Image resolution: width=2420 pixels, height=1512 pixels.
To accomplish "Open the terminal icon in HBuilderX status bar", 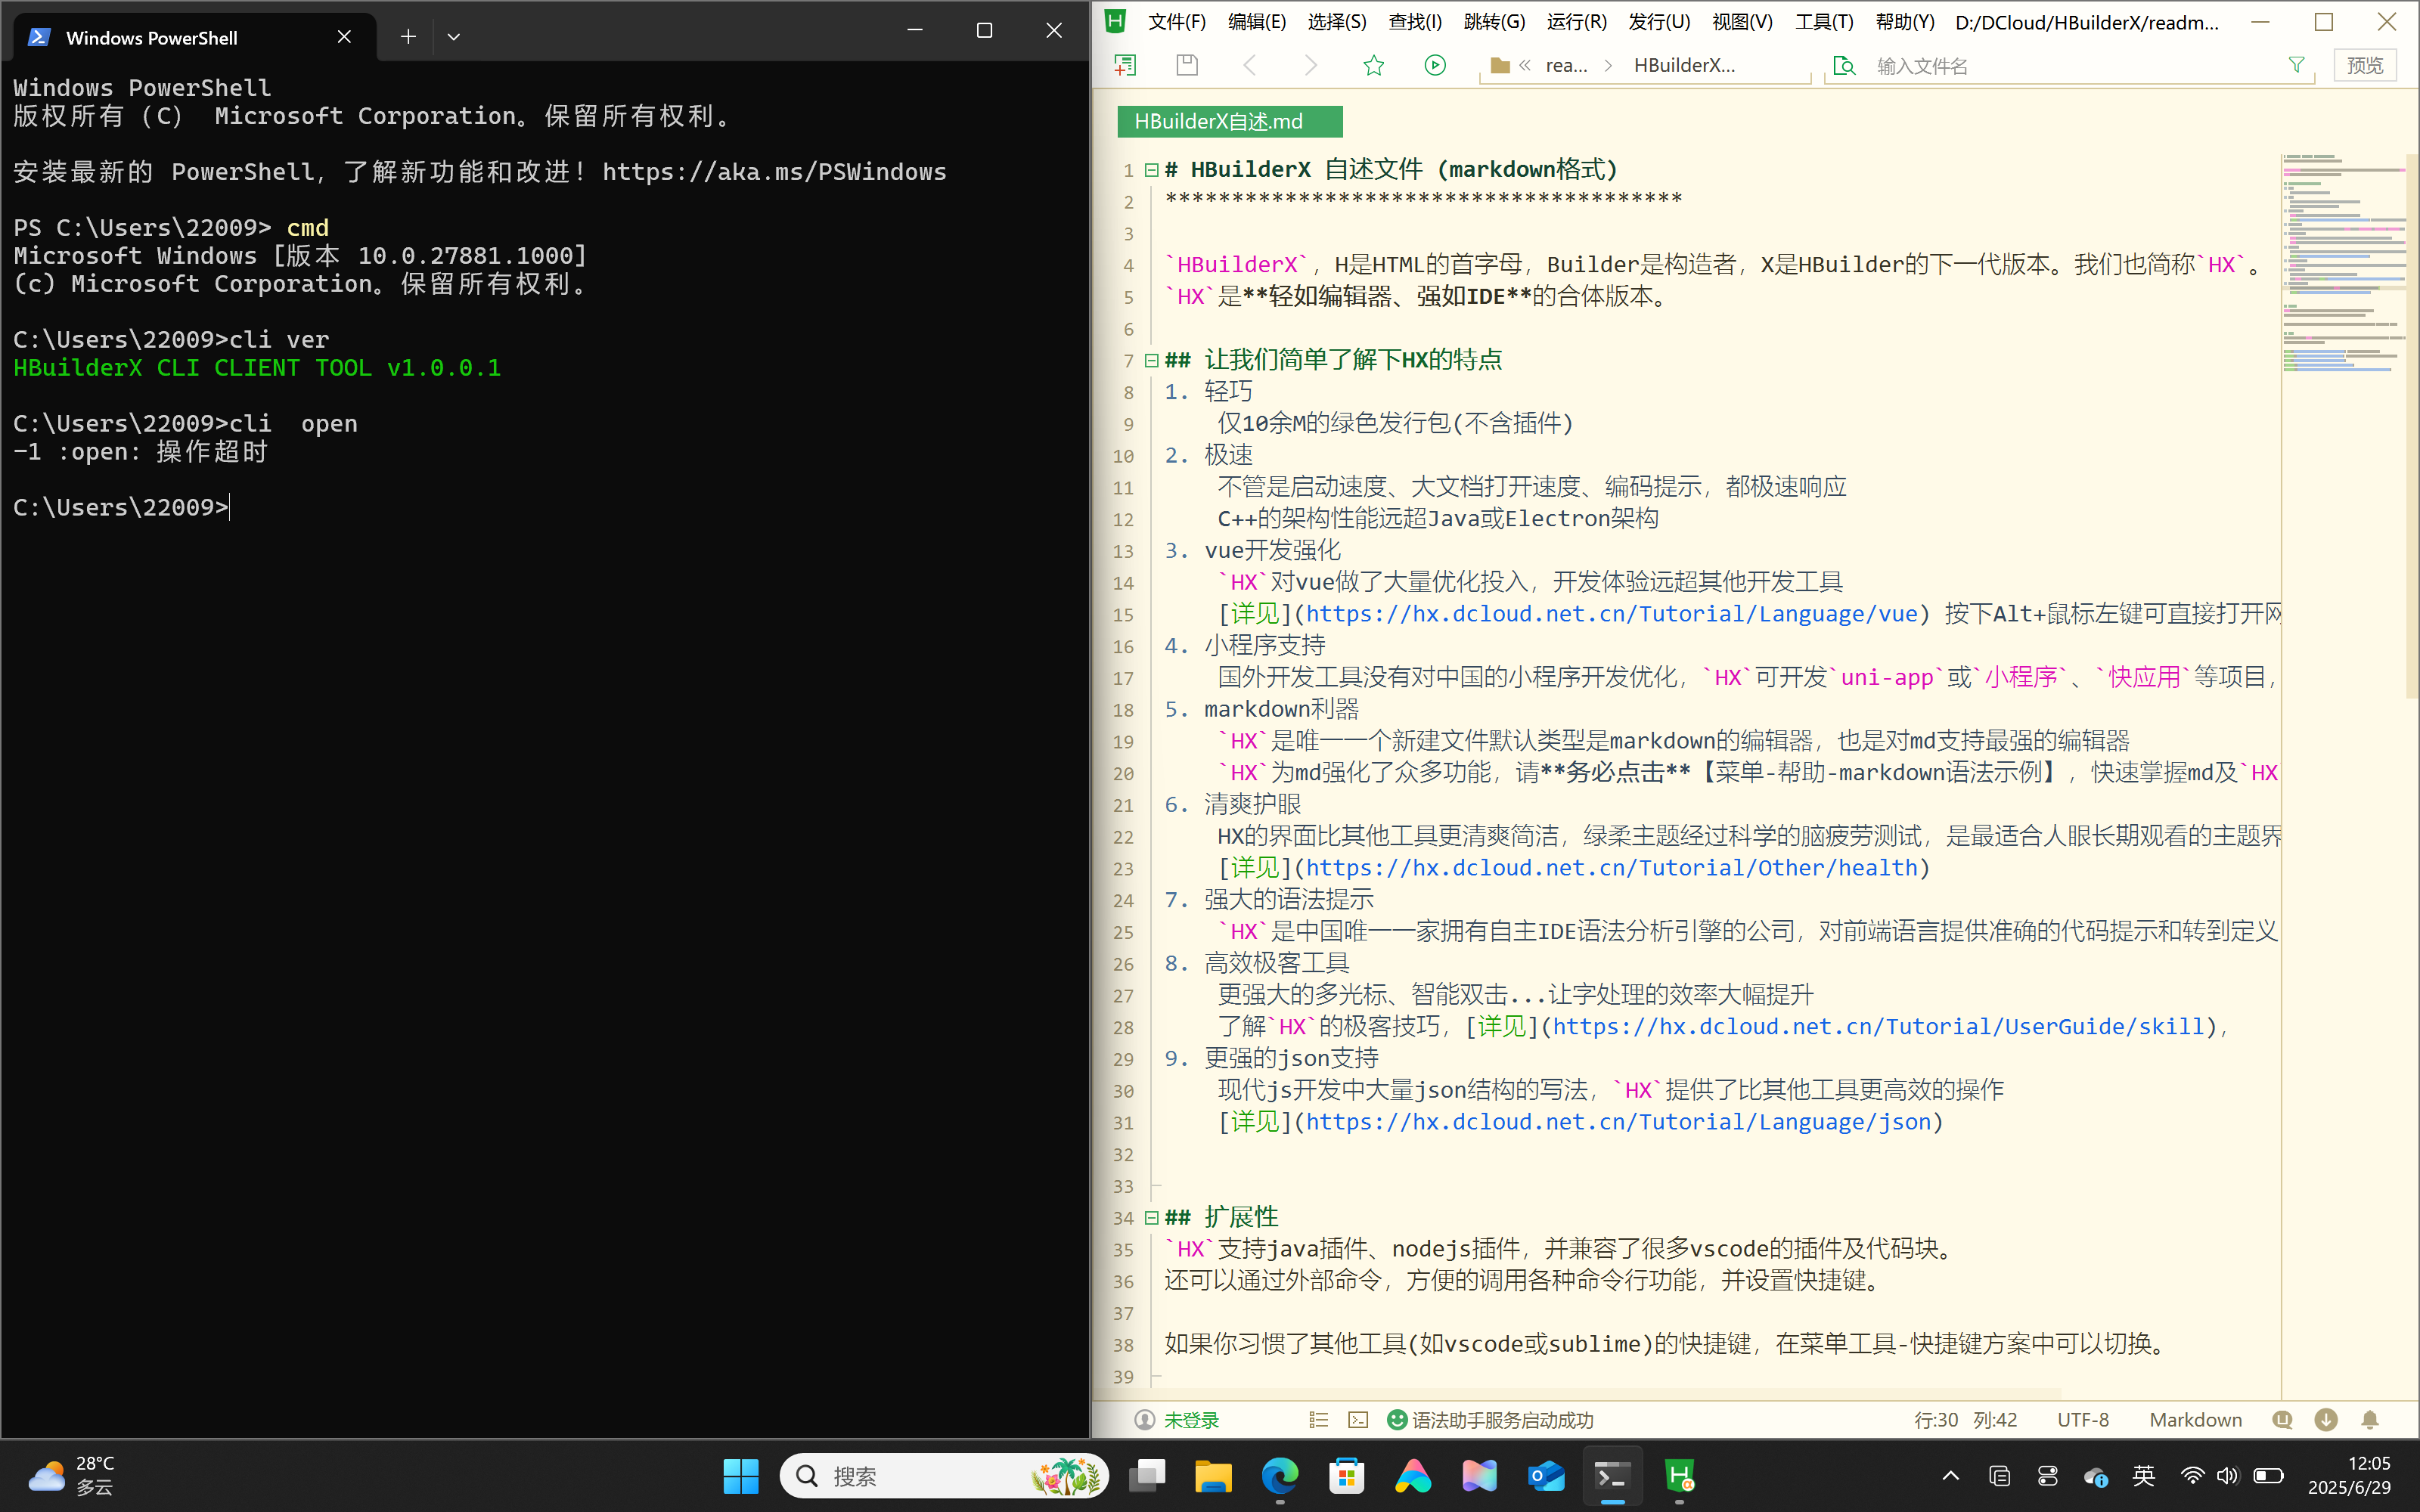I will point(1358,1420).
